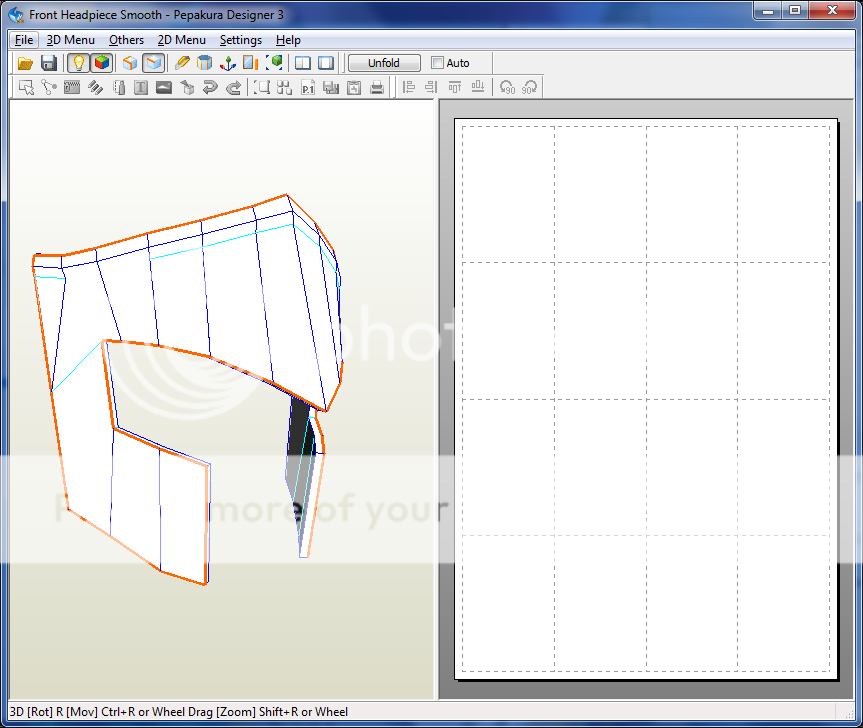Click the fit-to-frame bracket icon
The width and height of the screenshot is (863, 728).
pos(263,87)
